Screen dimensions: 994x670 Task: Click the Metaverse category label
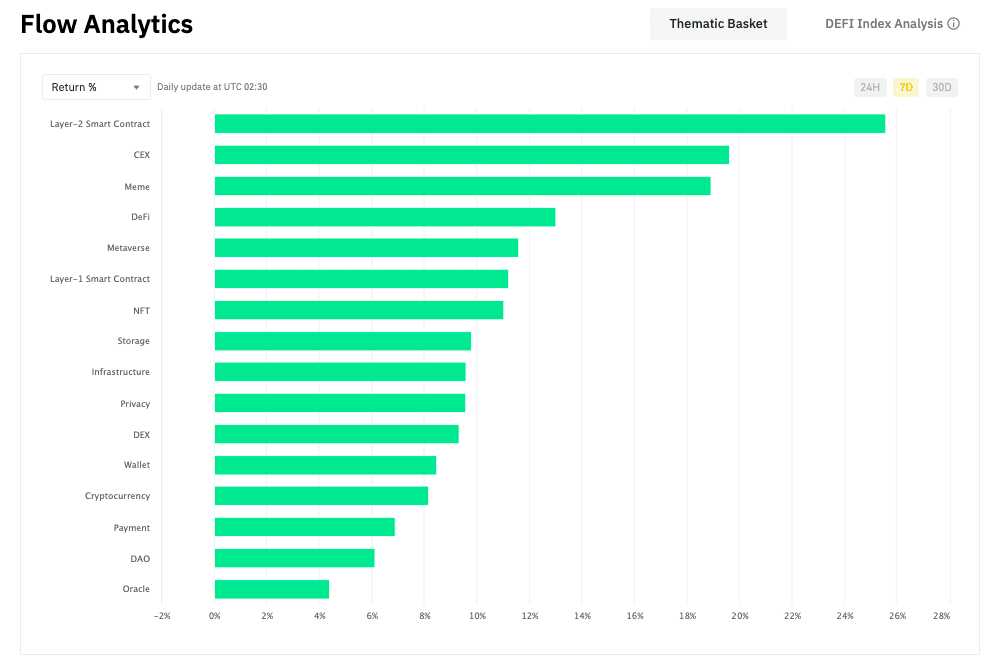tap(128, 248)
